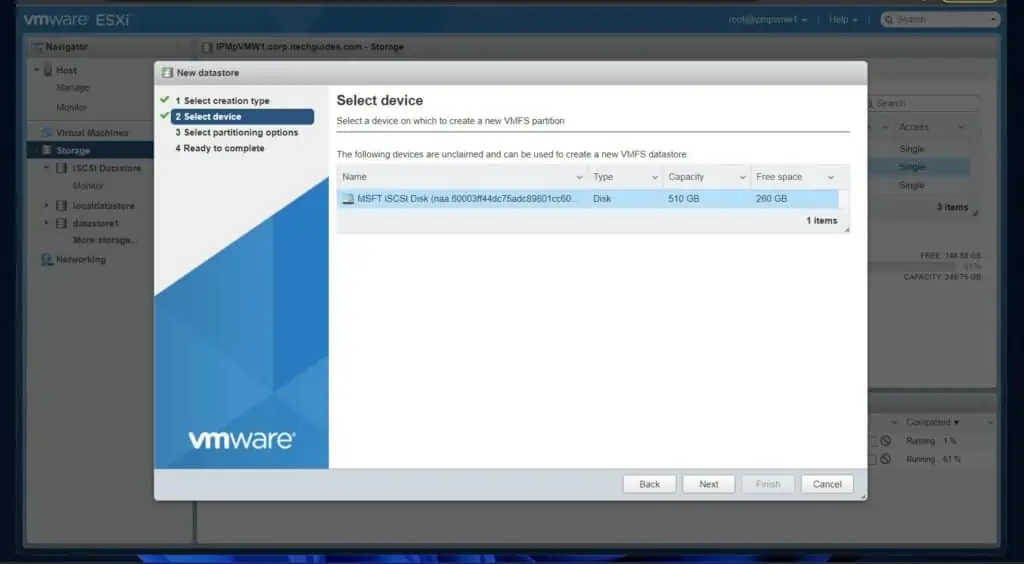Click the Free space column header label

pos(778,177)
